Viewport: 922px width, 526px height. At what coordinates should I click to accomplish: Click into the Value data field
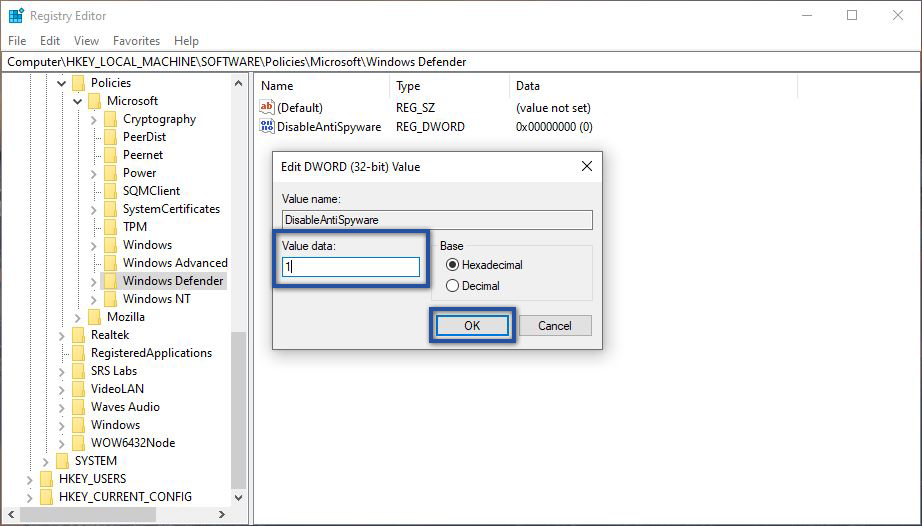pyautogui.click(x=350, y=267)
